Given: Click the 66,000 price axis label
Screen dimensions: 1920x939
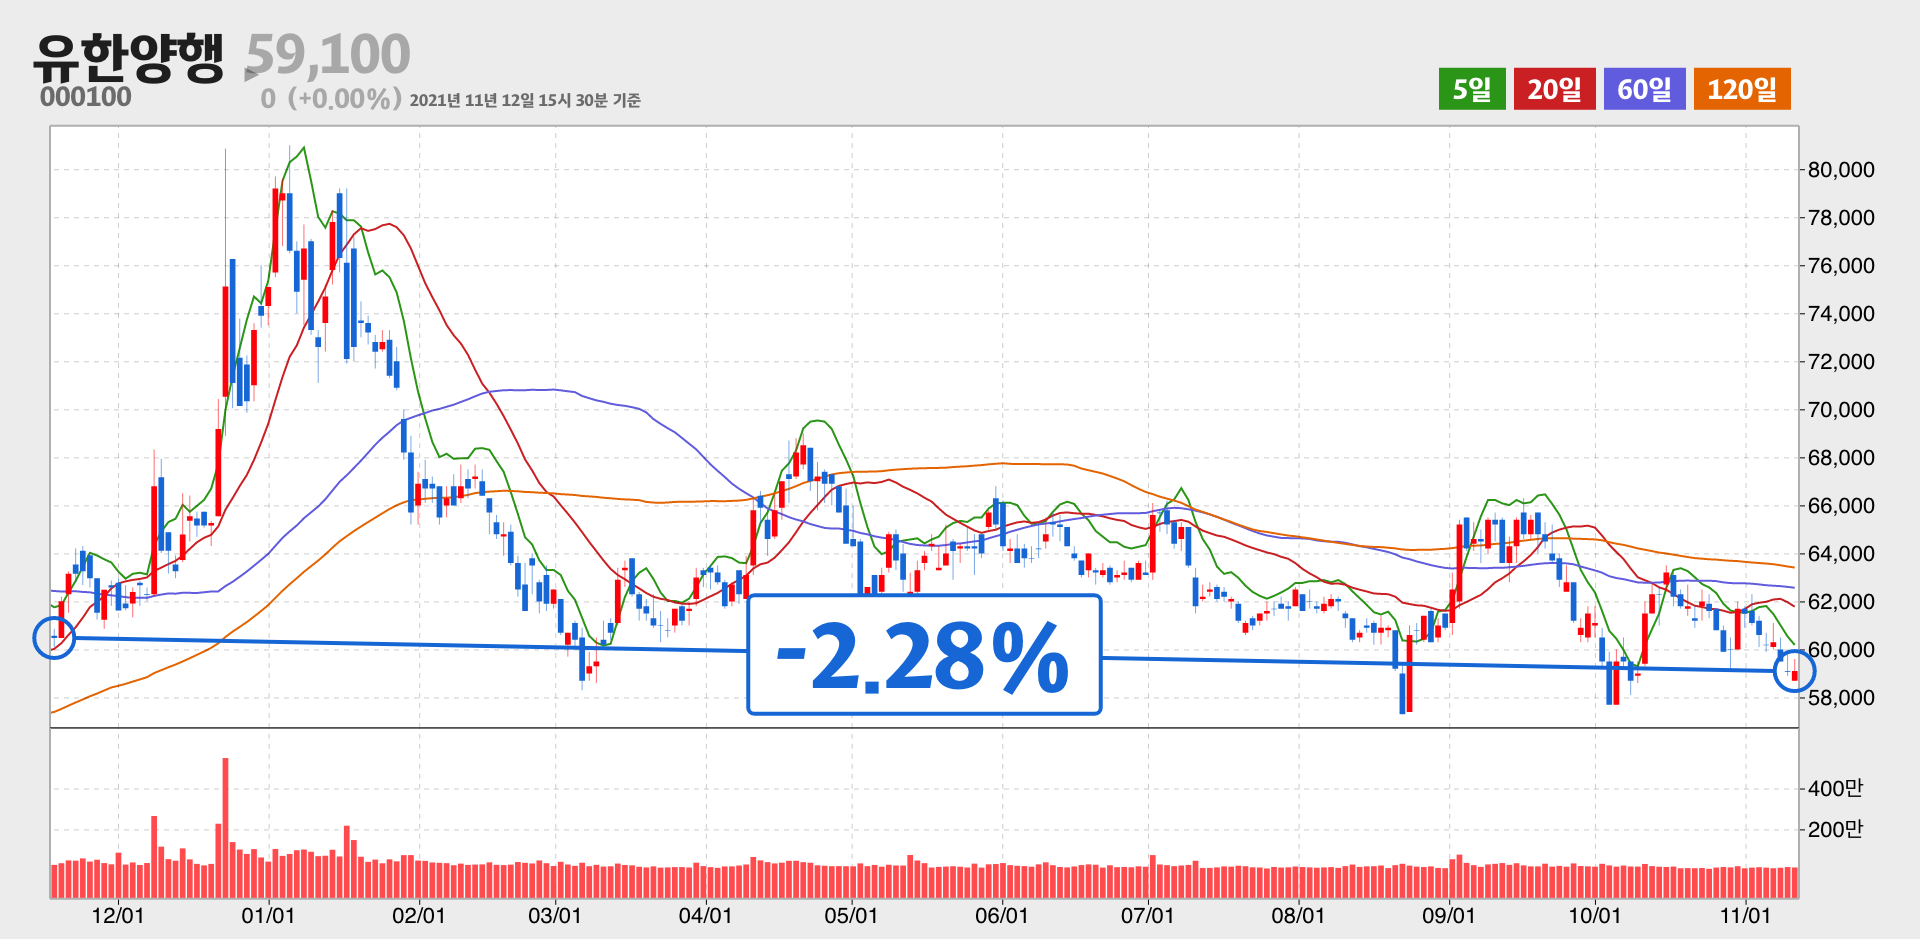Looking at the screenshot, I should click(1841, 506).
